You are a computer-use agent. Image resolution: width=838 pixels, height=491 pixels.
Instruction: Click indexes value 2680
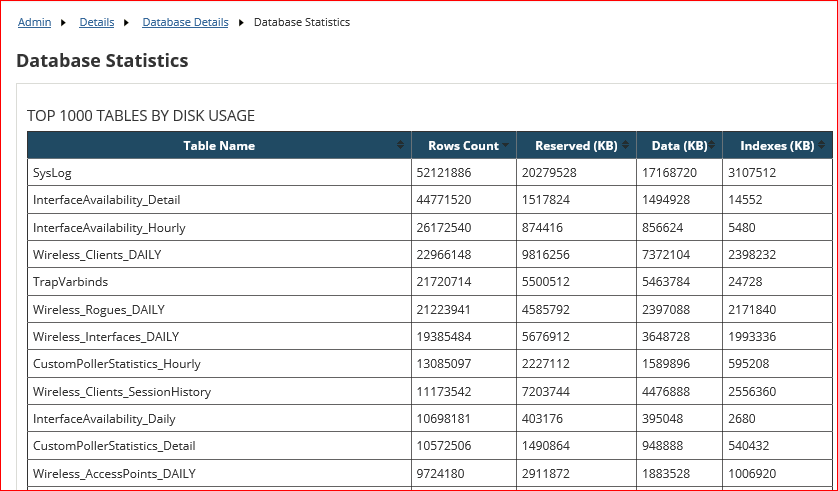click(x=741, y=419)
